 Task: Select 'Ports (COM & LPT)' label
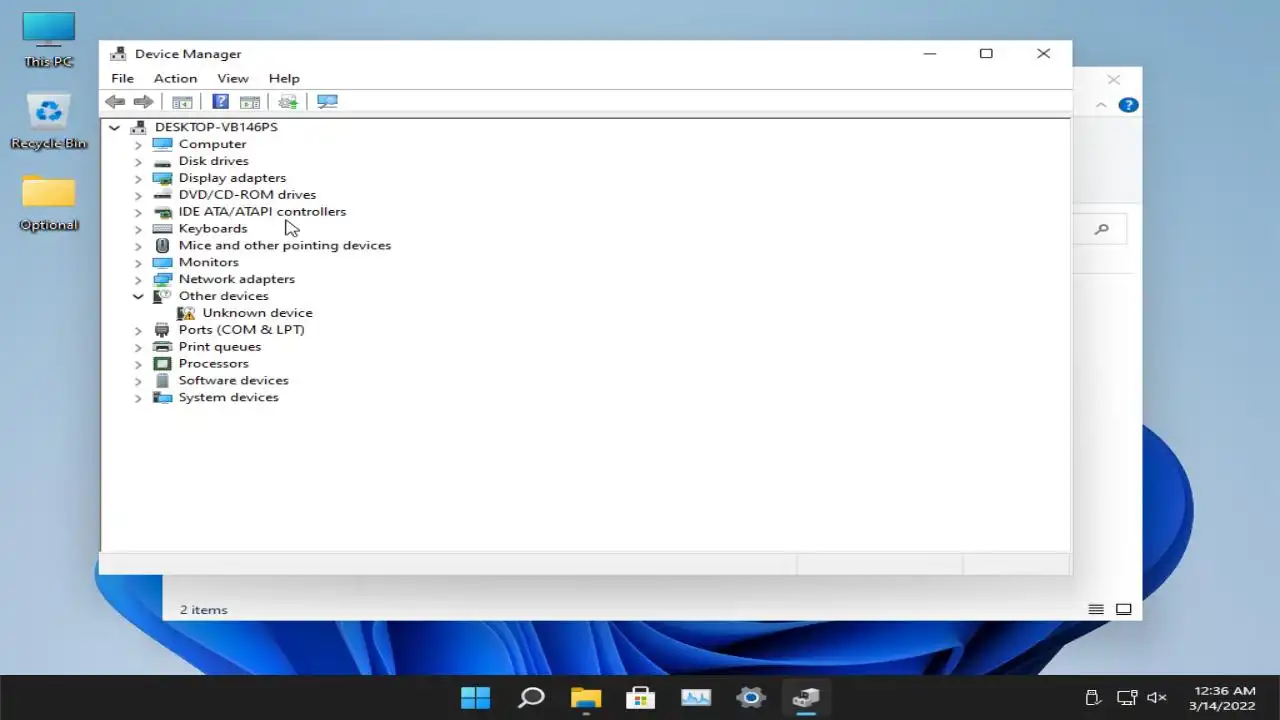coord(242,330)
